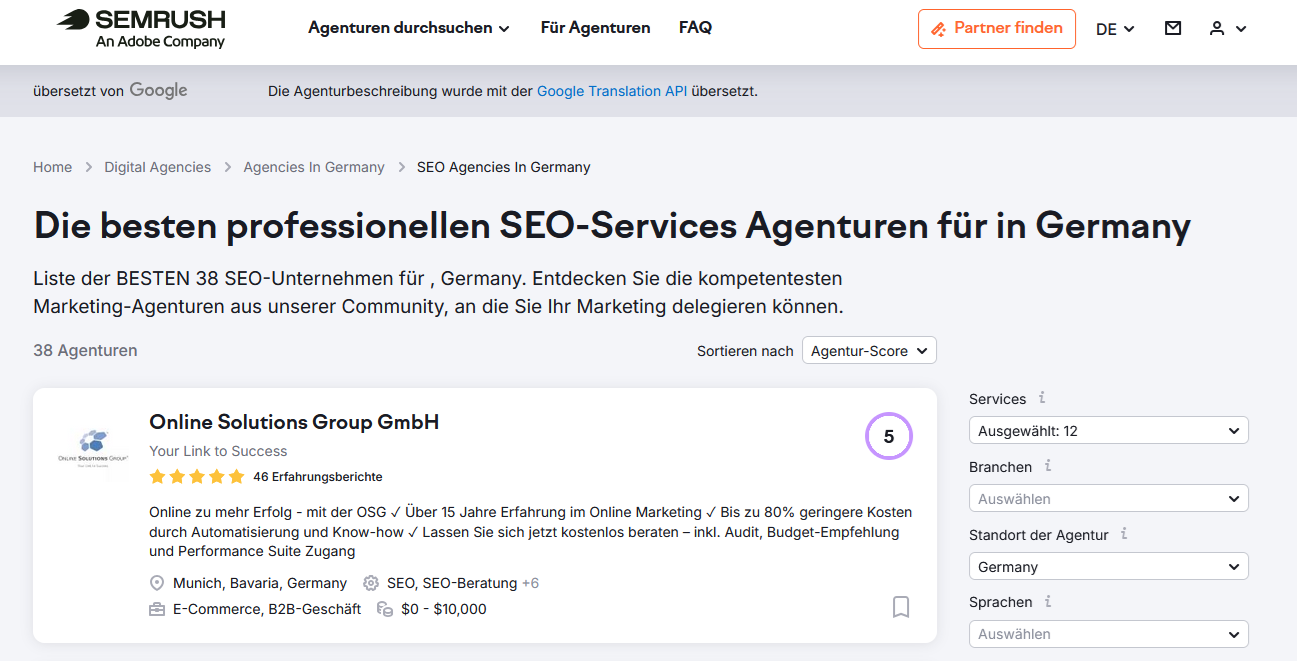The image size is (1297, 661).
Task: Click the Partner finden button
Action: (997, 29)
